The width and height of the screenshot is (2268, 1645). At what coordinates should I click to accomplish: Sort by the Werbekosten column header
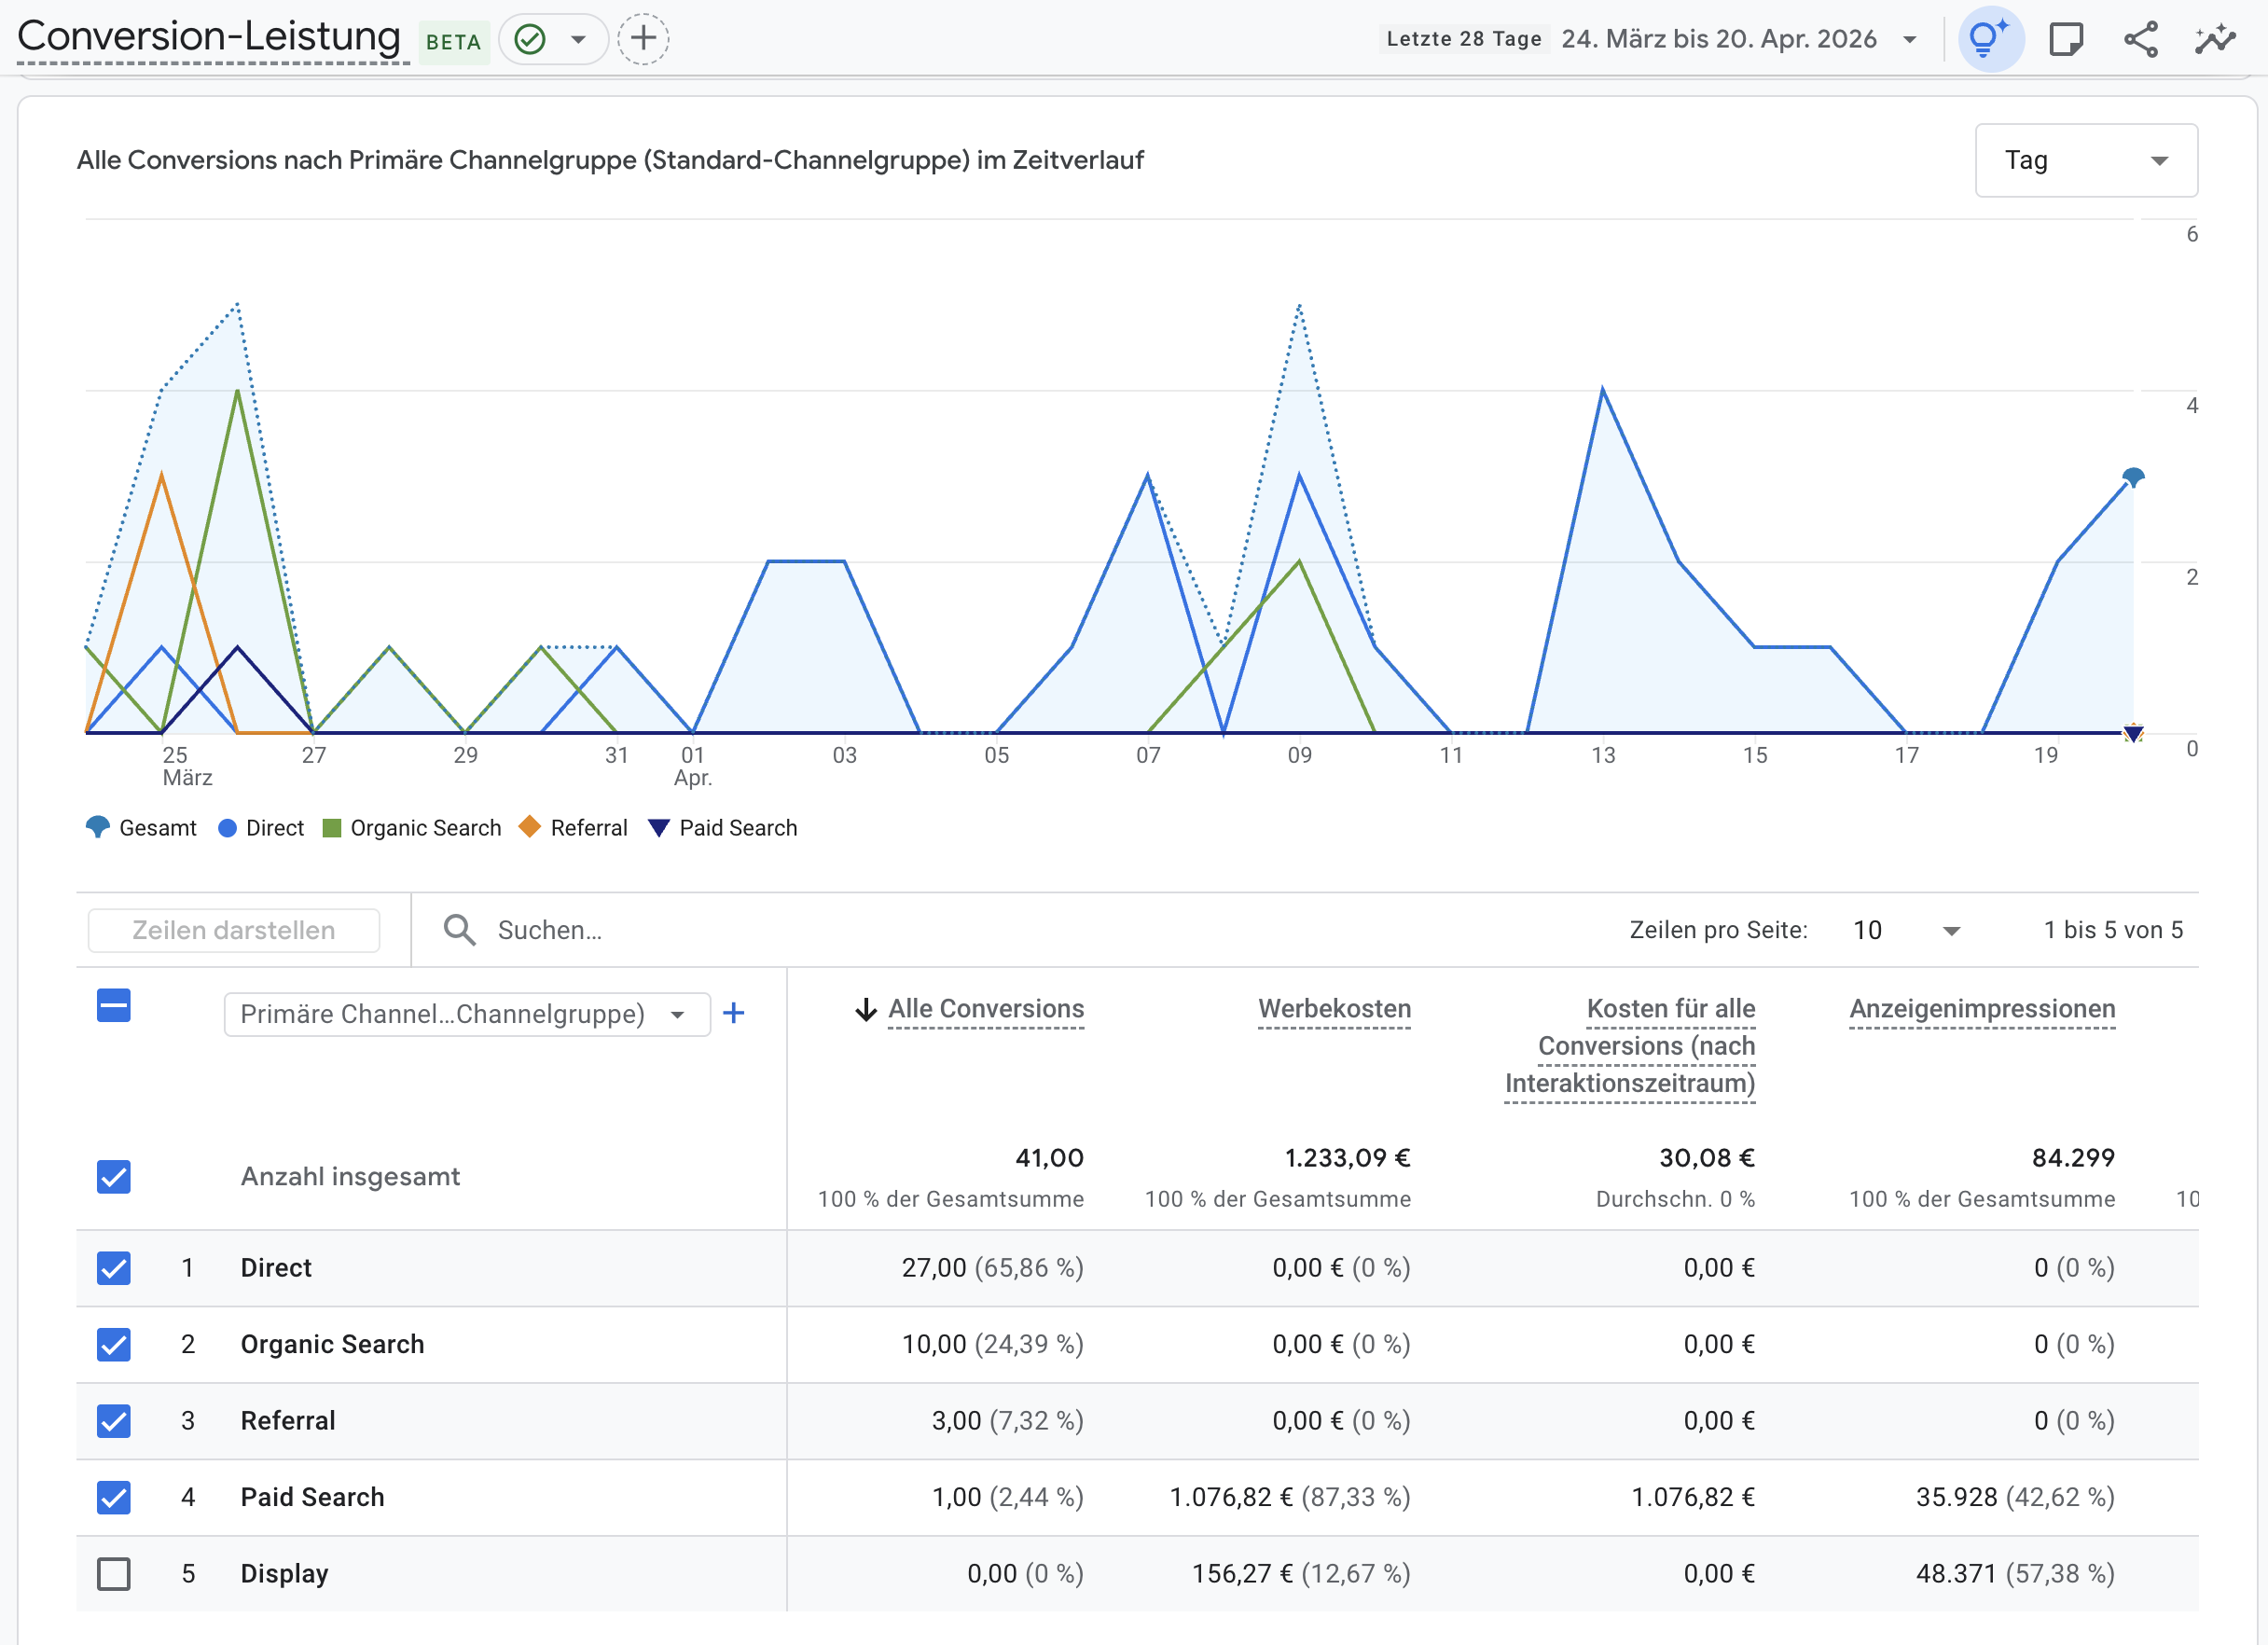[x=1334, y=1009]
